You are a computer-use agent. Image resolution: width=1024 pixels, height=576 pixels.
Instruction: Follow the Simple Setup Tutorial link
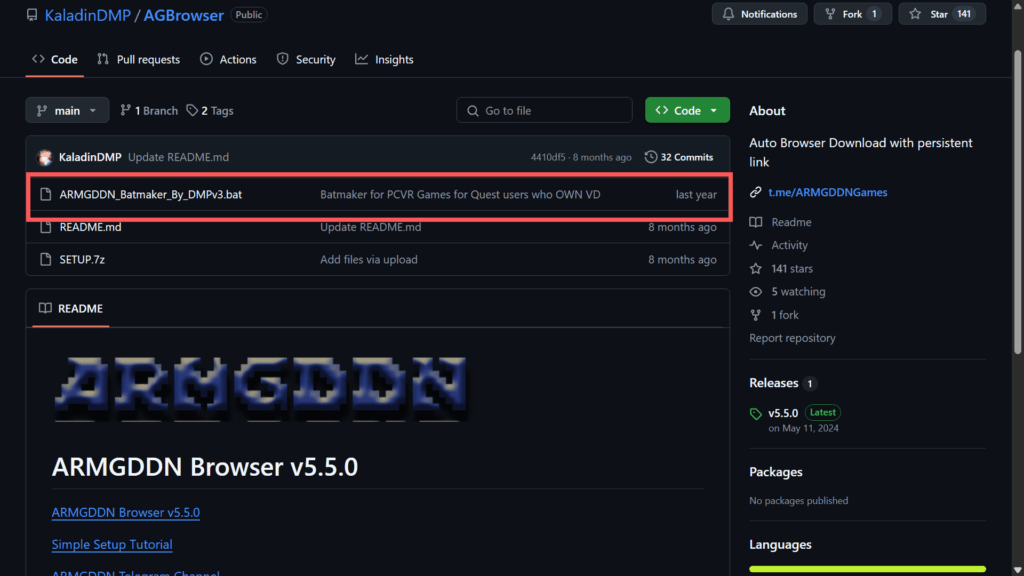(x=112, y=544)
